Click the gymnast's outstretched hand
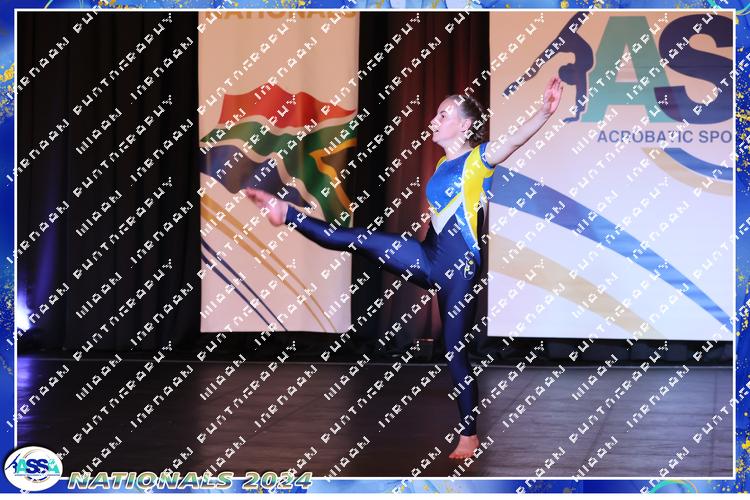Viewport: 750px width, 500px height. (x=553, y=91)
